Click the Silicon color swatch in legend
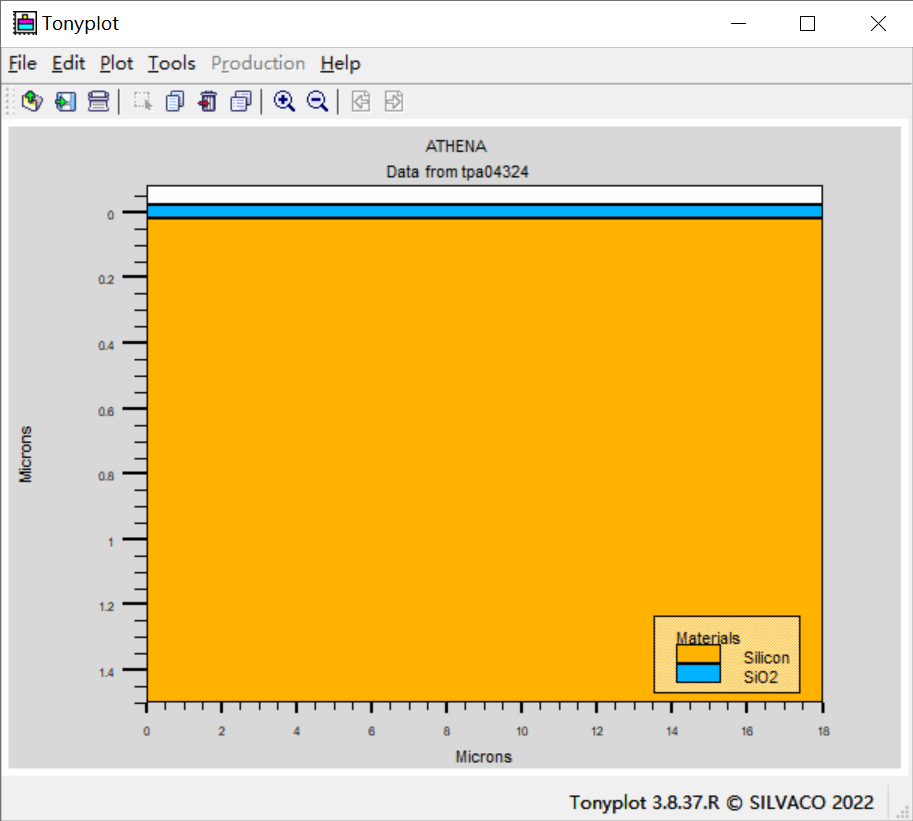 coord(698,654)
